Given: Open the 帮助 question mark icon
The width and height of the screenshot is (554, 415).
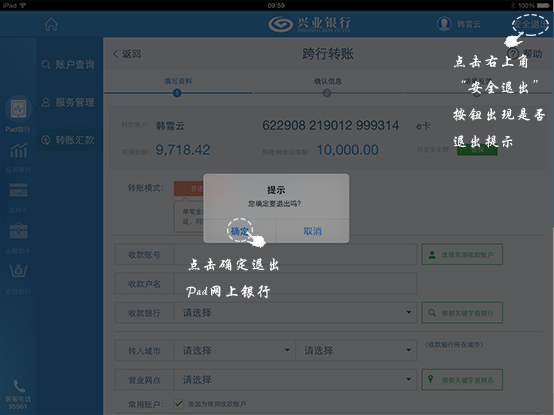Looking at the screenshot, I should click(513, 54).
